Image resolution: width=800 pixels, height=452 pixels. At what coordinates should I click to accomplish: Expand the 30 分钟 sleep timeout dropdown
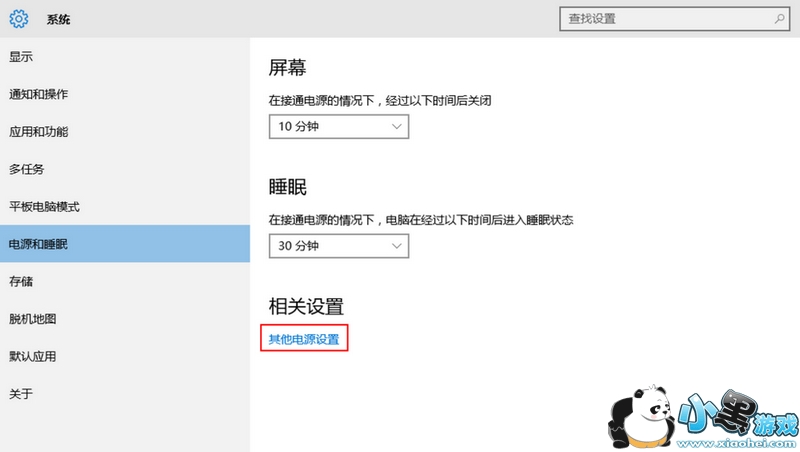click(339, 246)
